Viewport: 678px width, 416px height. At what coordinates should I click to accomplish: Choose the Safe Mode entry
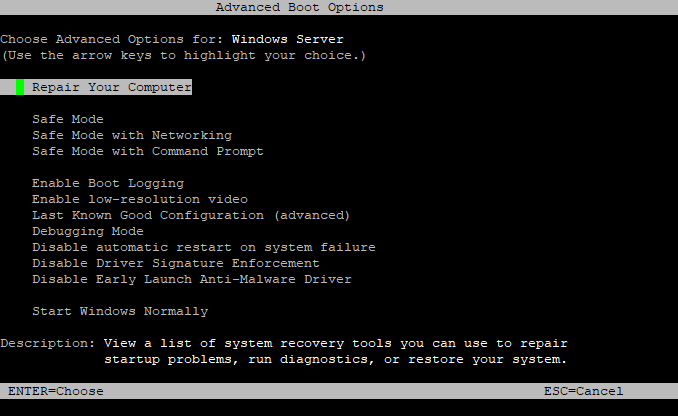click(67, 119)
